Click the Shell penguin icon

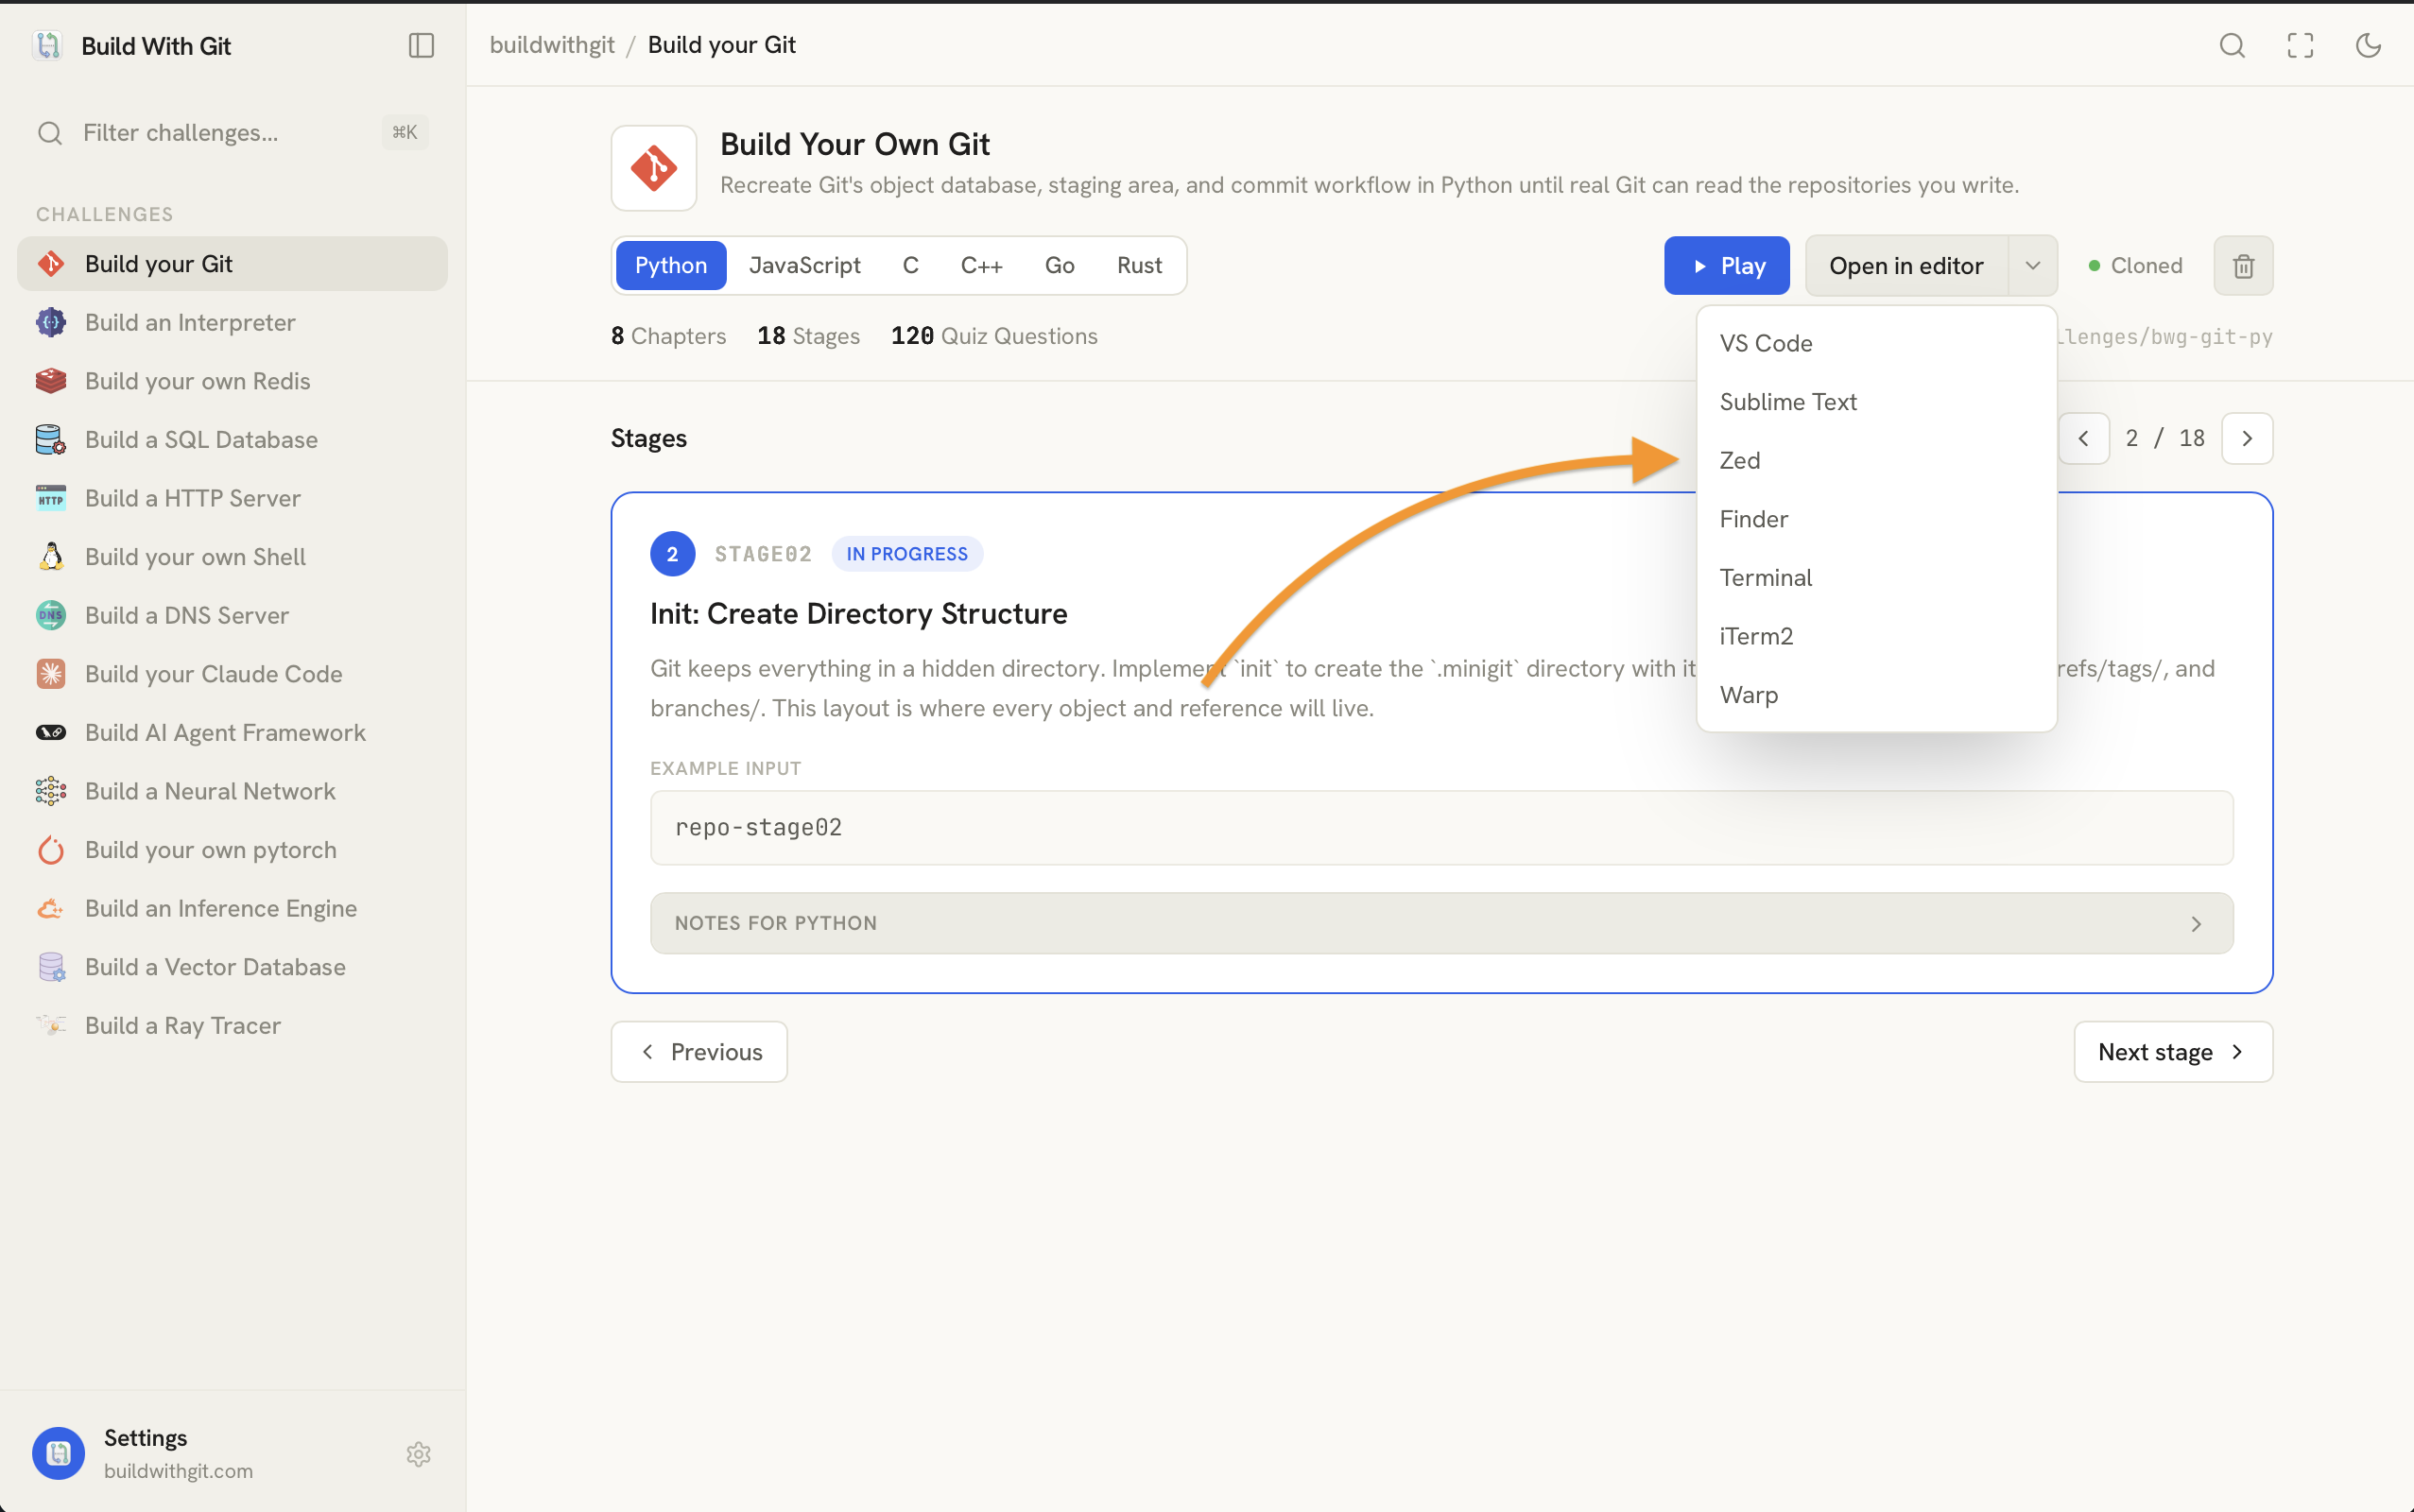[x=51, y=557]
